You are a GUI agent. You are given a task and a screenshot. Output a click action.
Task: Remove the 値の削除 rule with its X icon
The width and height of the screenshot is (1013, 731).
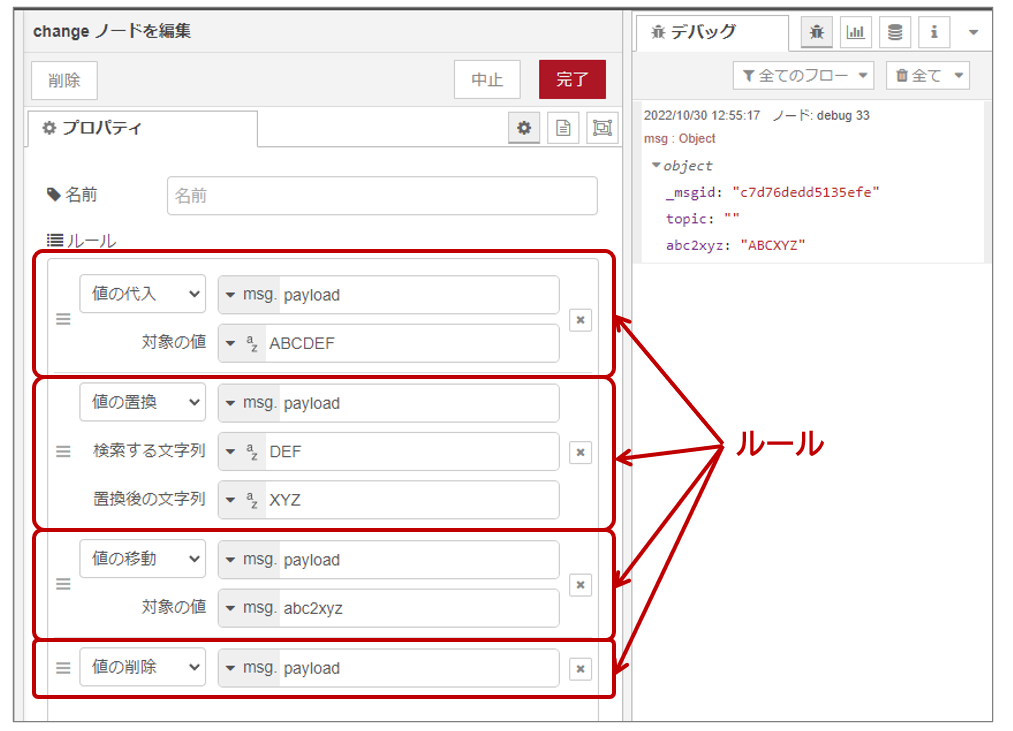pyautogui.click(x=580, y=668)
